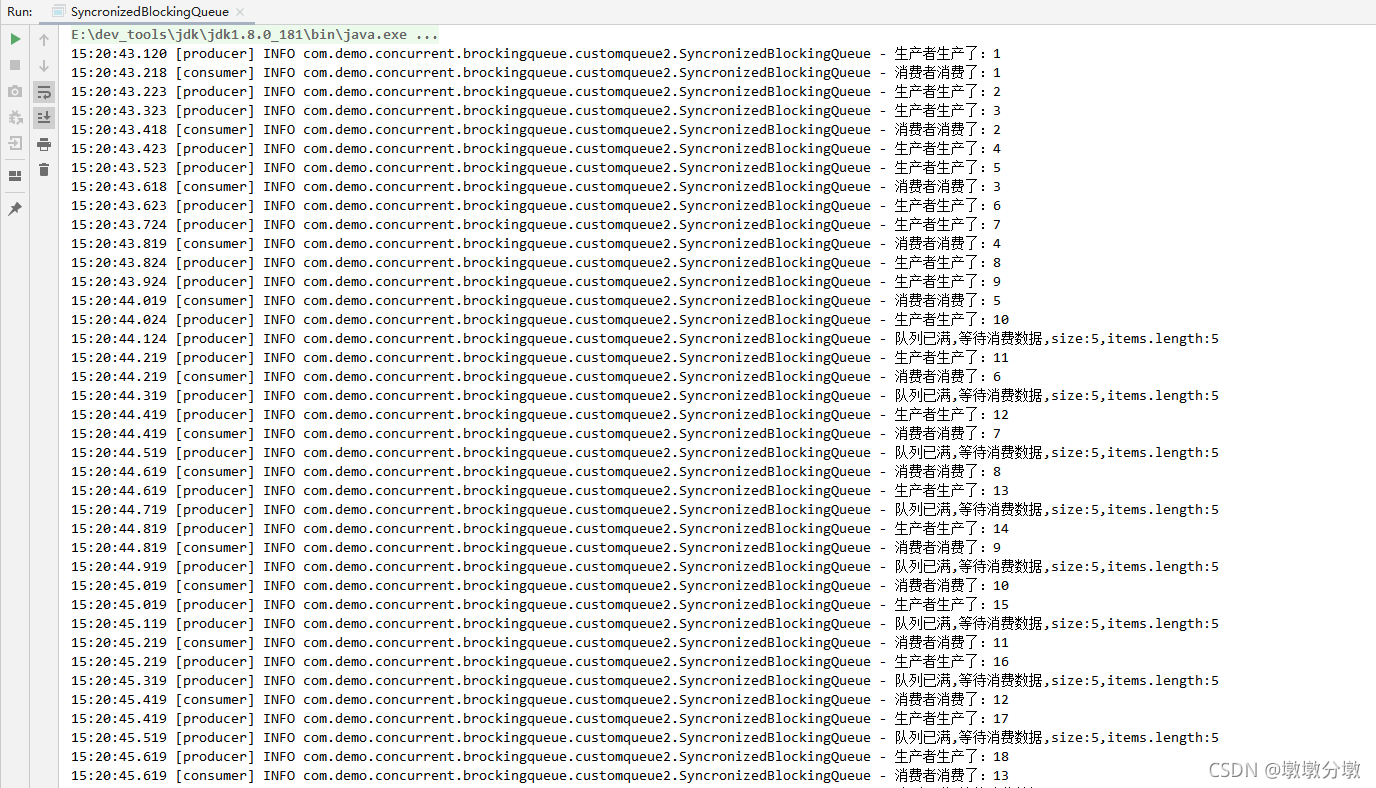Jump down the stack trace with the down arrow
Image resolution: width=1376 pixels, height=788 pixels.
(44, 66)
